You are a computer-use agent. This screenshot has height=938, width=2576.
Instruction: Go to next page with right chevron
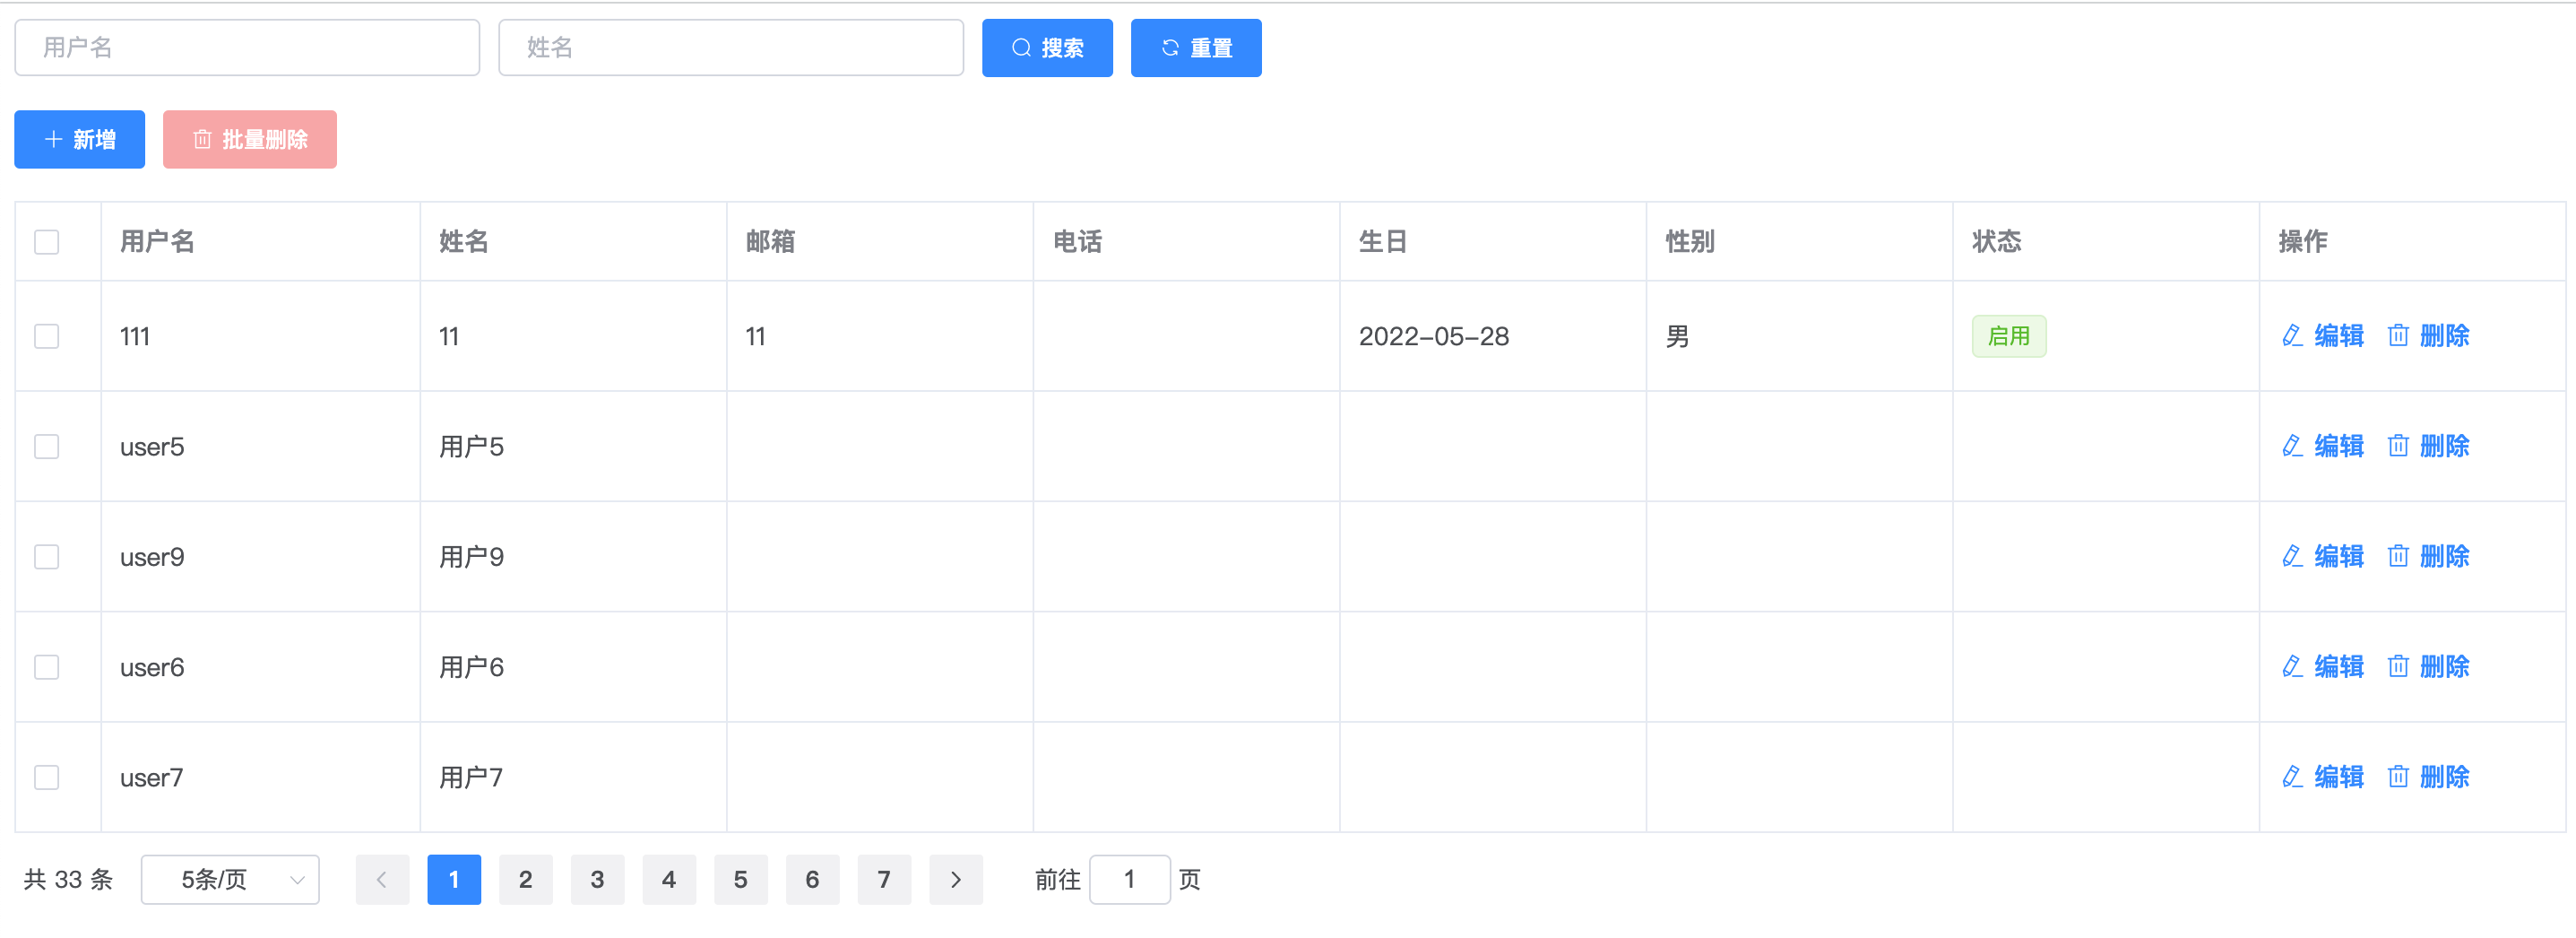tap(955, 880)
